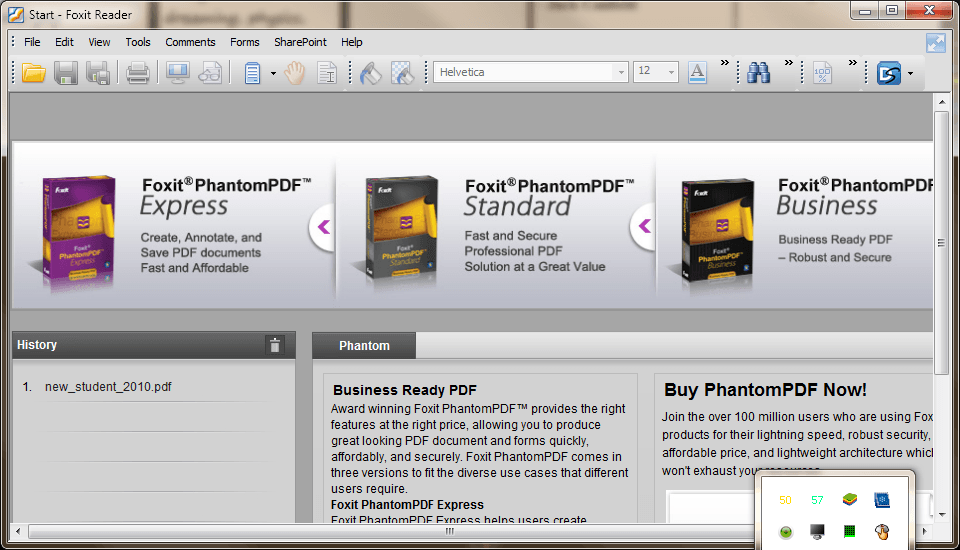
Task: Click the expand-arrows icon beside the menu bar
Action: [x=936, y=43]
